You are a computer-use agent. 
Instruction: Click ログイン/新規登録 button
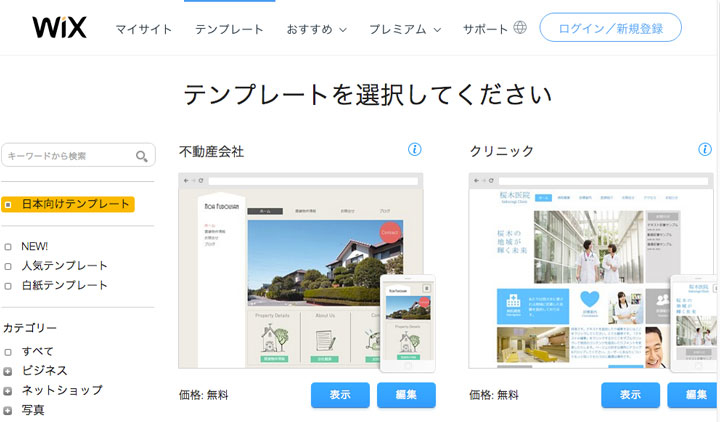(610, 28)
